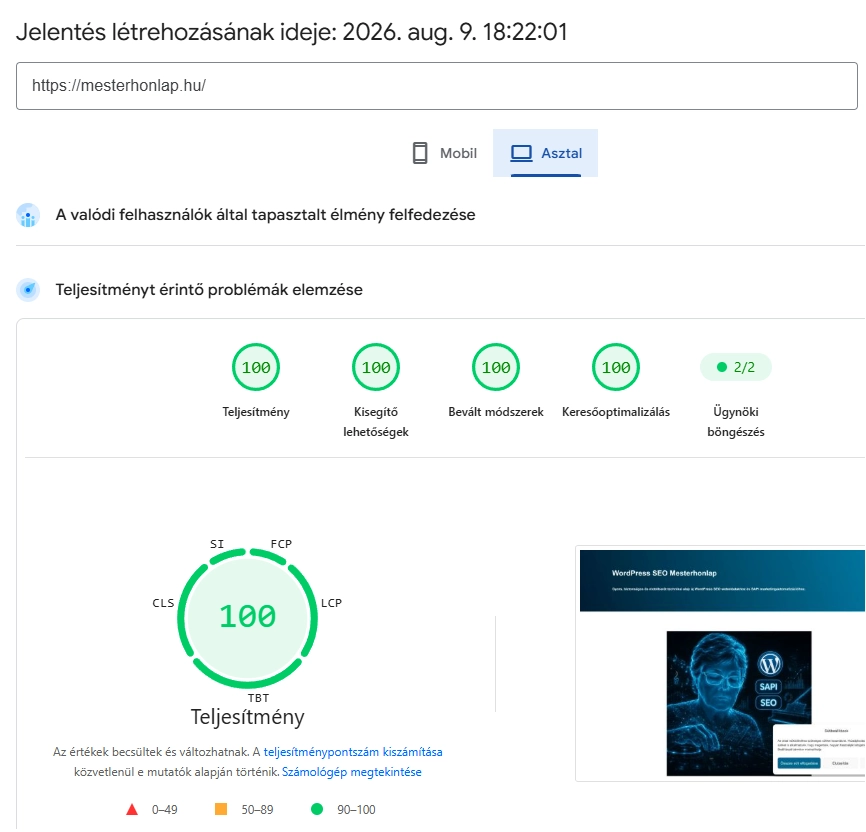Open the Kisegítő lehetőségek 100 score gauge
The height and width of the screenshot is (832, 866).
point(376,367)
